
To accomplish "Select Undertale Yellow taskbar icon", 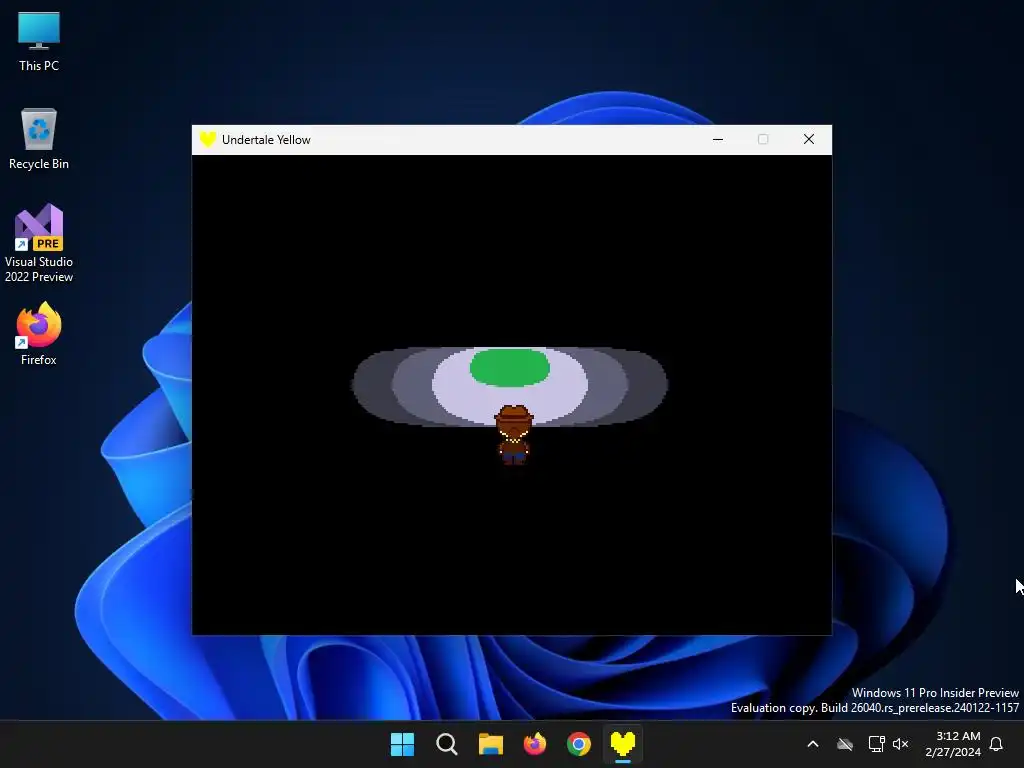I will point(622,744).
